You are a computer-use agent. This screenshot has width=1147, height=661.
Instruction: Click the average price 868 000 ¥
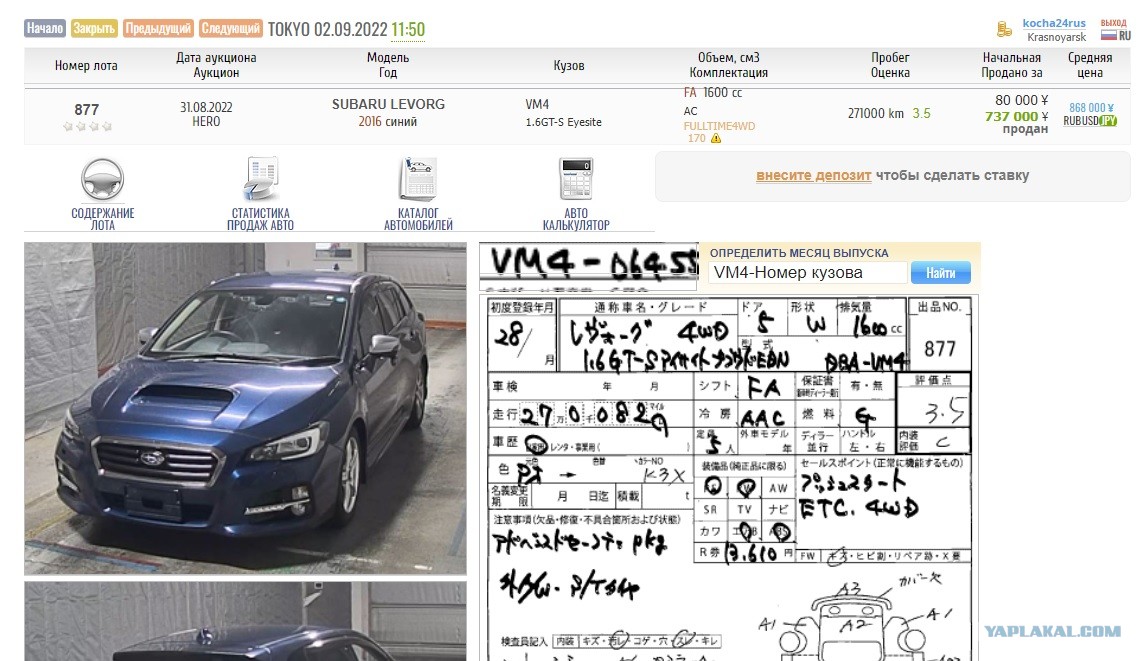(1091, 107)
